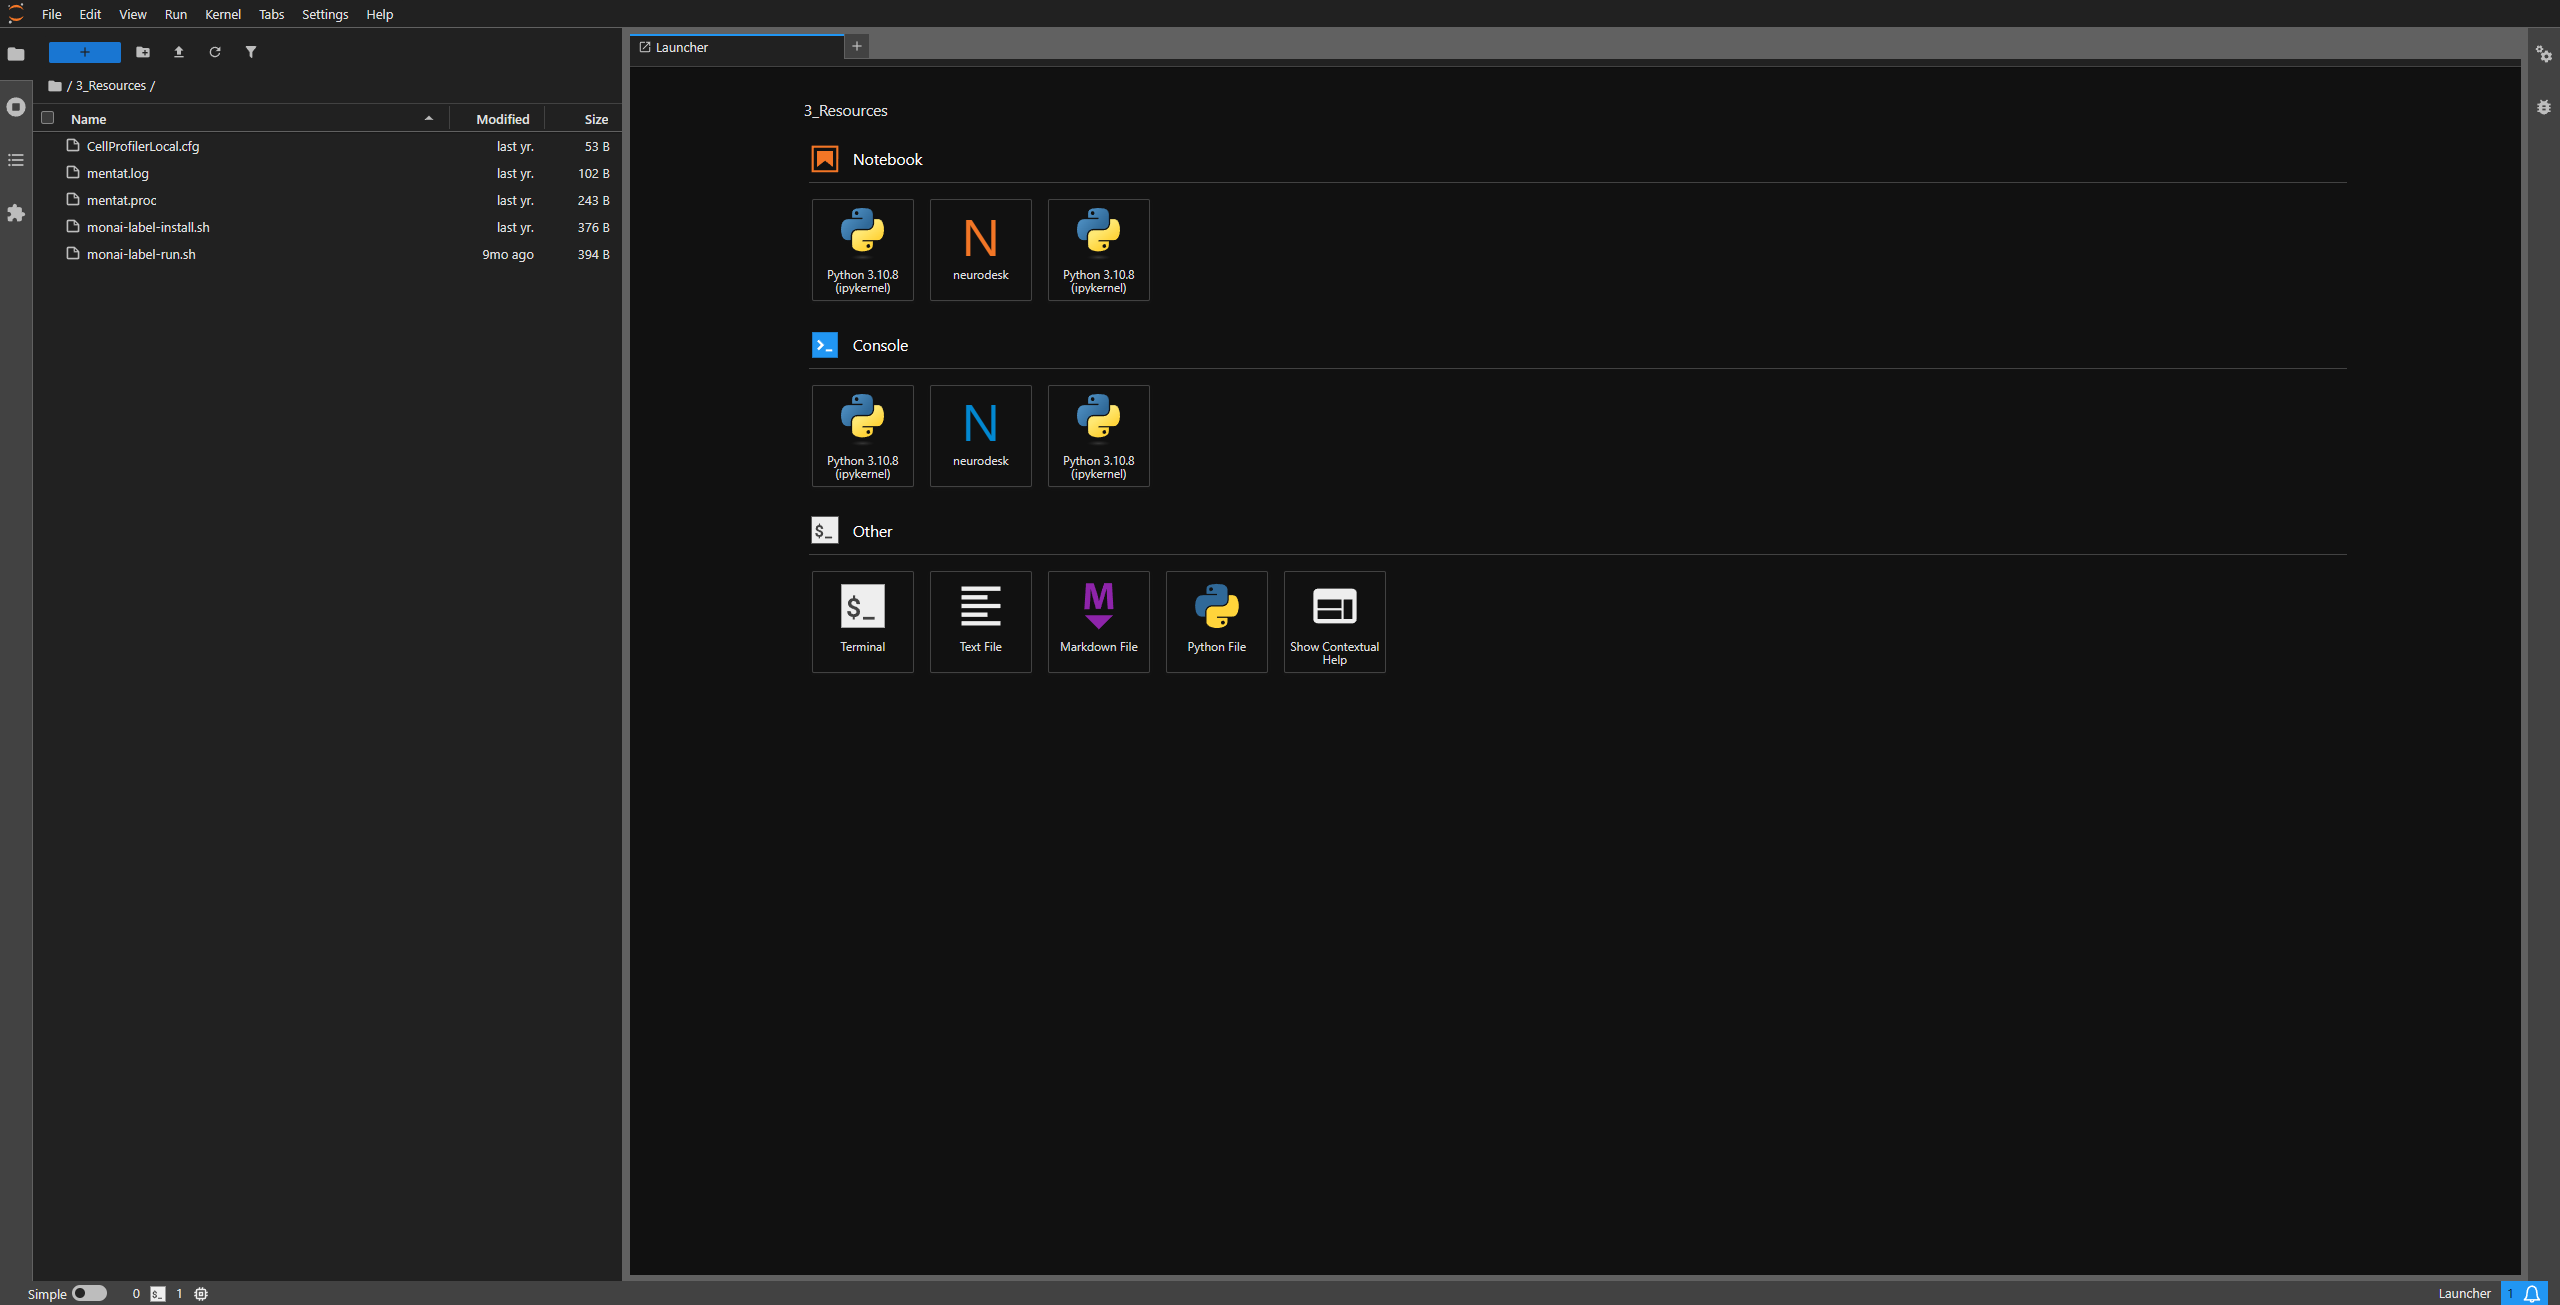Viewport: 2560px width, 1305px height.
Task: Toggle the file filter funnel icon
Action: tap(251, 52)
